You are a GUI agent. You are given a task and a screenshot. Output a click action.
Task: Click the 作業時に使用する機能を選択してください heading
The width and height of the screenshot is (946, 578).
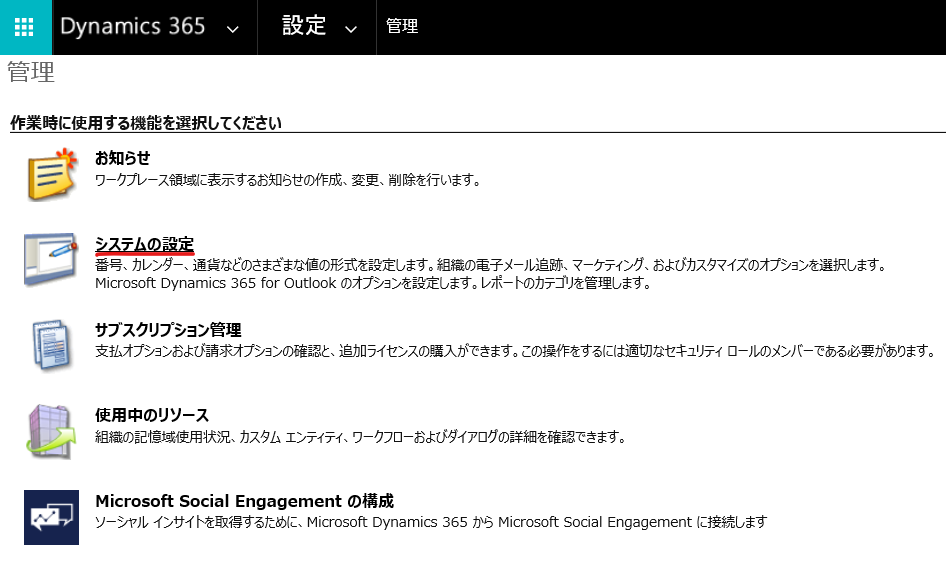[x=146, y=123]
